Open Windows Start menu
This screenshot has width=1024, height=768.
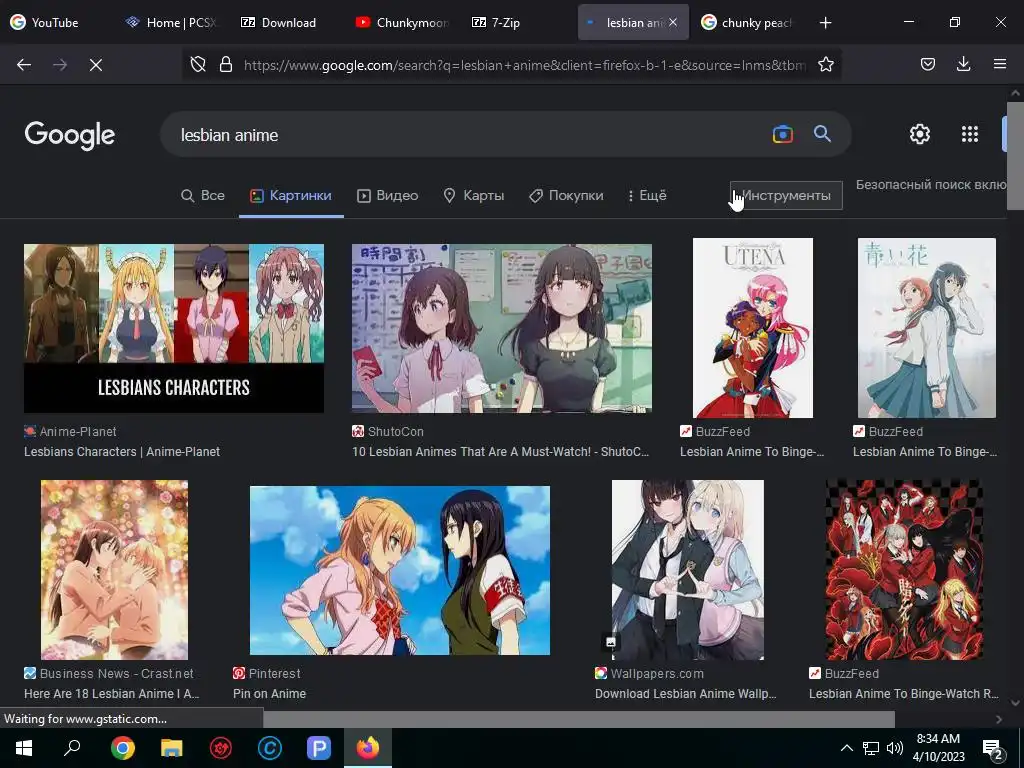(x=24, y=748)
